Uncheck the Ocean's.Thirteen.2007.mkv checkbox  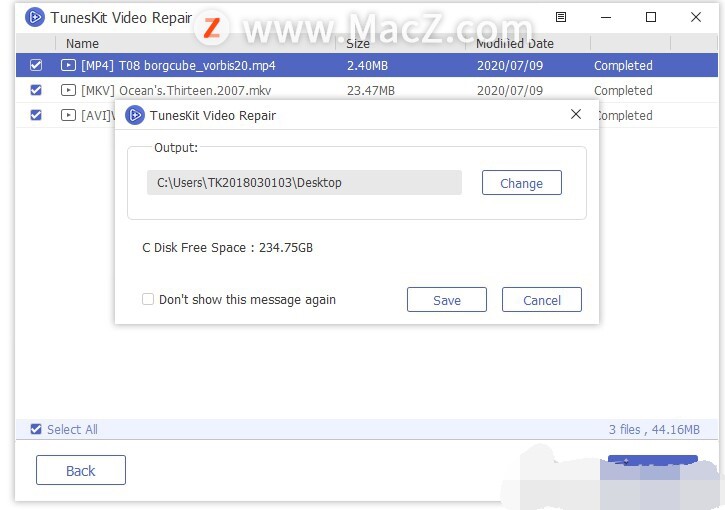point(36,90)
